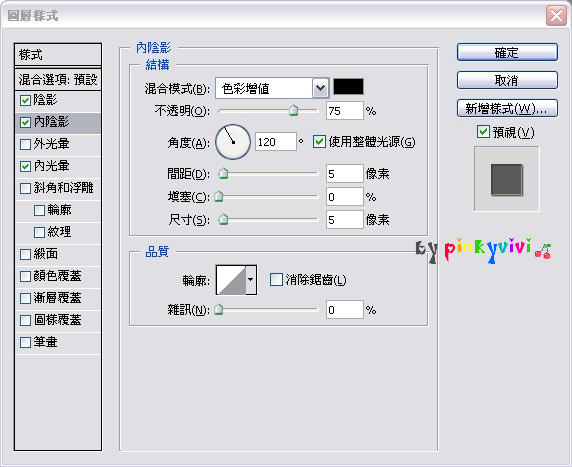Image resolution: width=572 pixels, height=467 pixels.
Task: Uncheck the 陰影 drop shadow checkbox
Action: pos(25,100)
